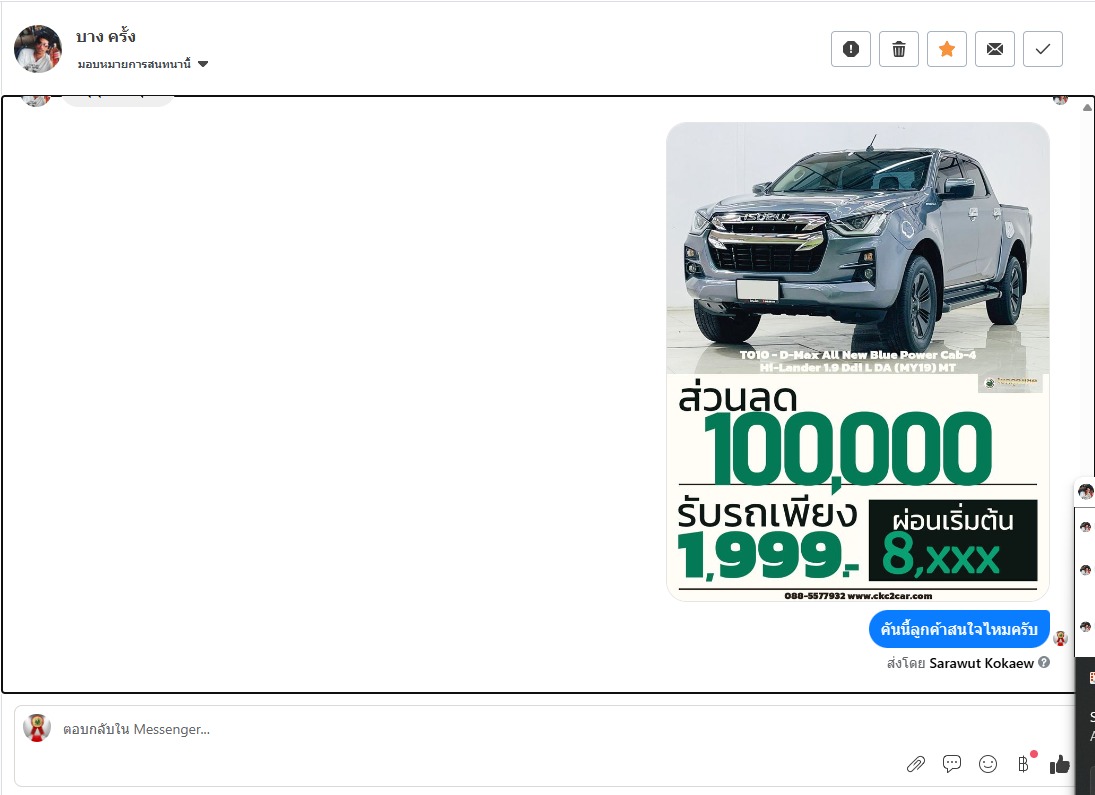Click the Sarawut Kokaew sender name
Viewport: 1095px width, 795px height.
point(981,663)
